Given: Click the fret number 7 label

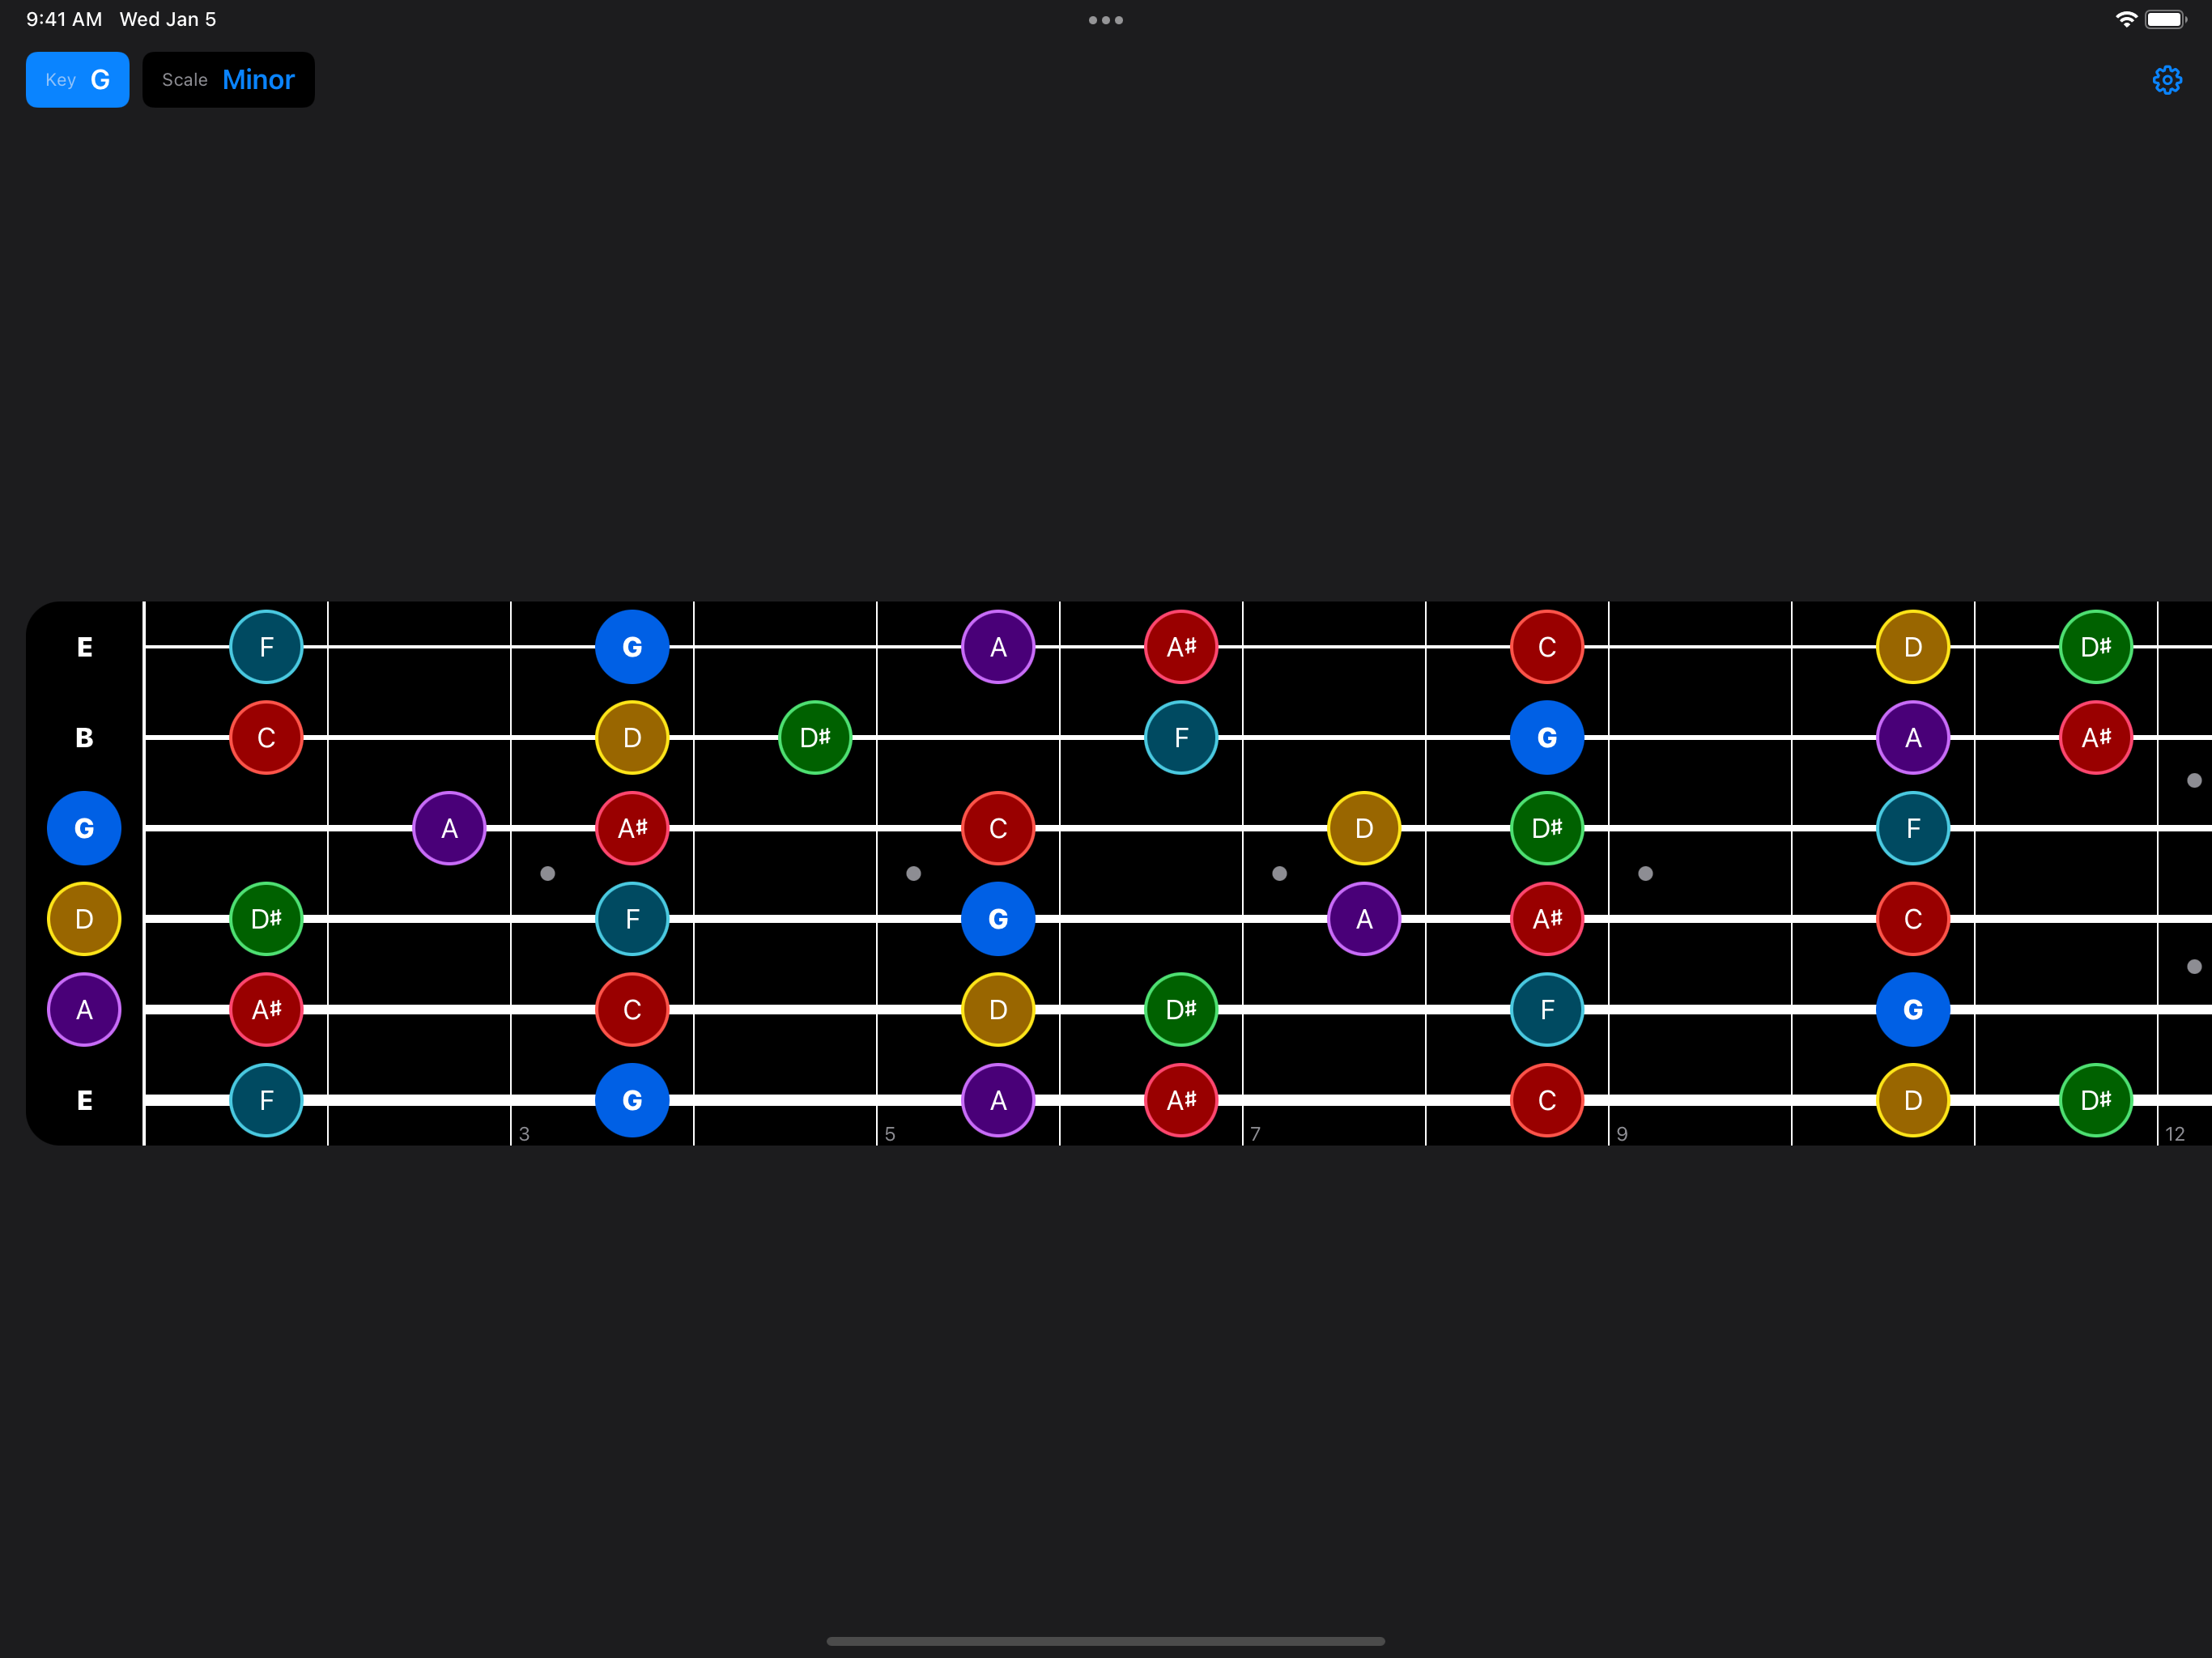Looking at the screenshot, I should [x=1255, y=1134].
